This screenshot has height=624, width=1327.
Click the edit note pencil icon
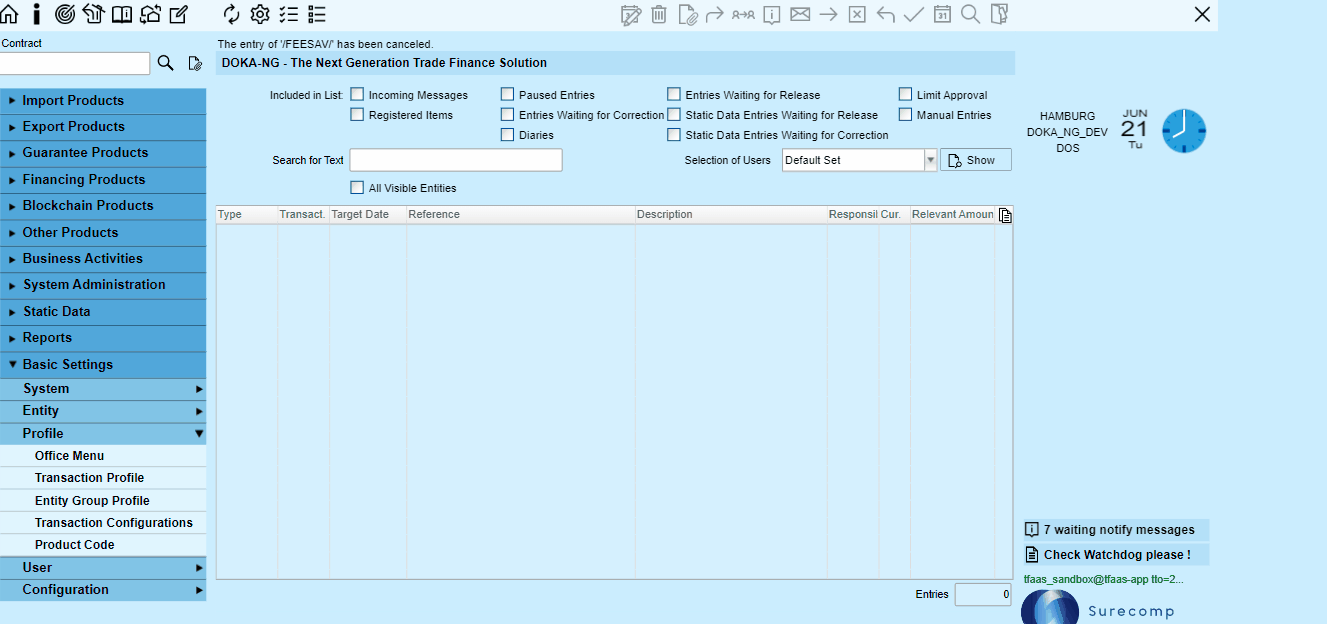click(x=179, y=14)
